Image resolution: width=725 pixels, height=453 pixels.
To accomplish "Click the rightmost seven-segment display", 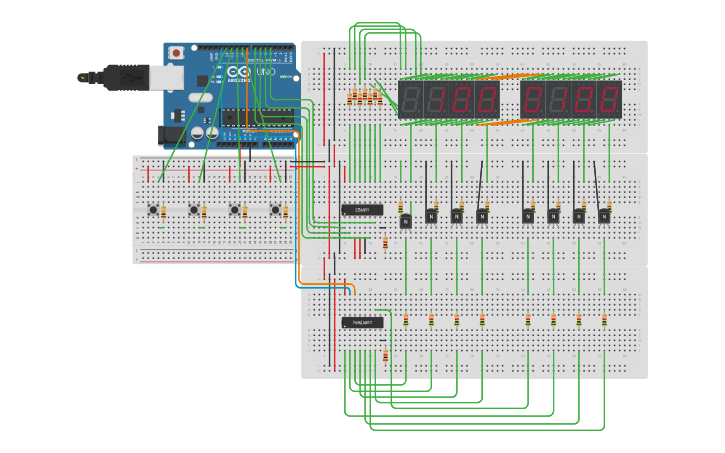I will click(609, 99).
